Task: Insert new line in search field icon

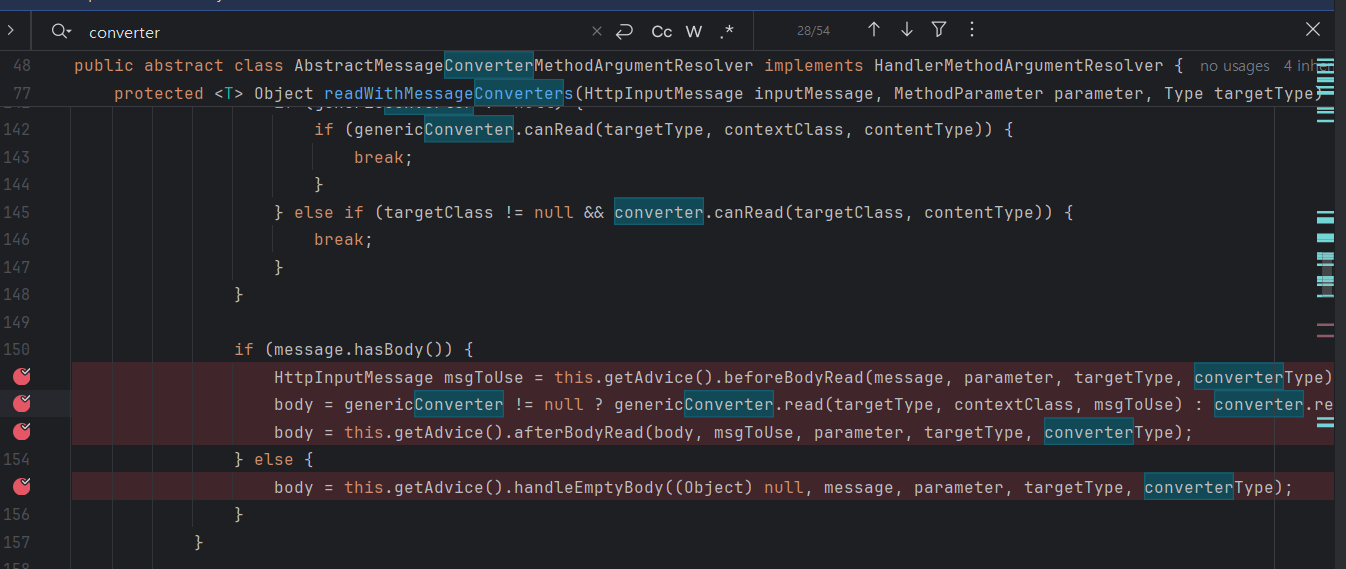Action: click(x=625, y=31)
